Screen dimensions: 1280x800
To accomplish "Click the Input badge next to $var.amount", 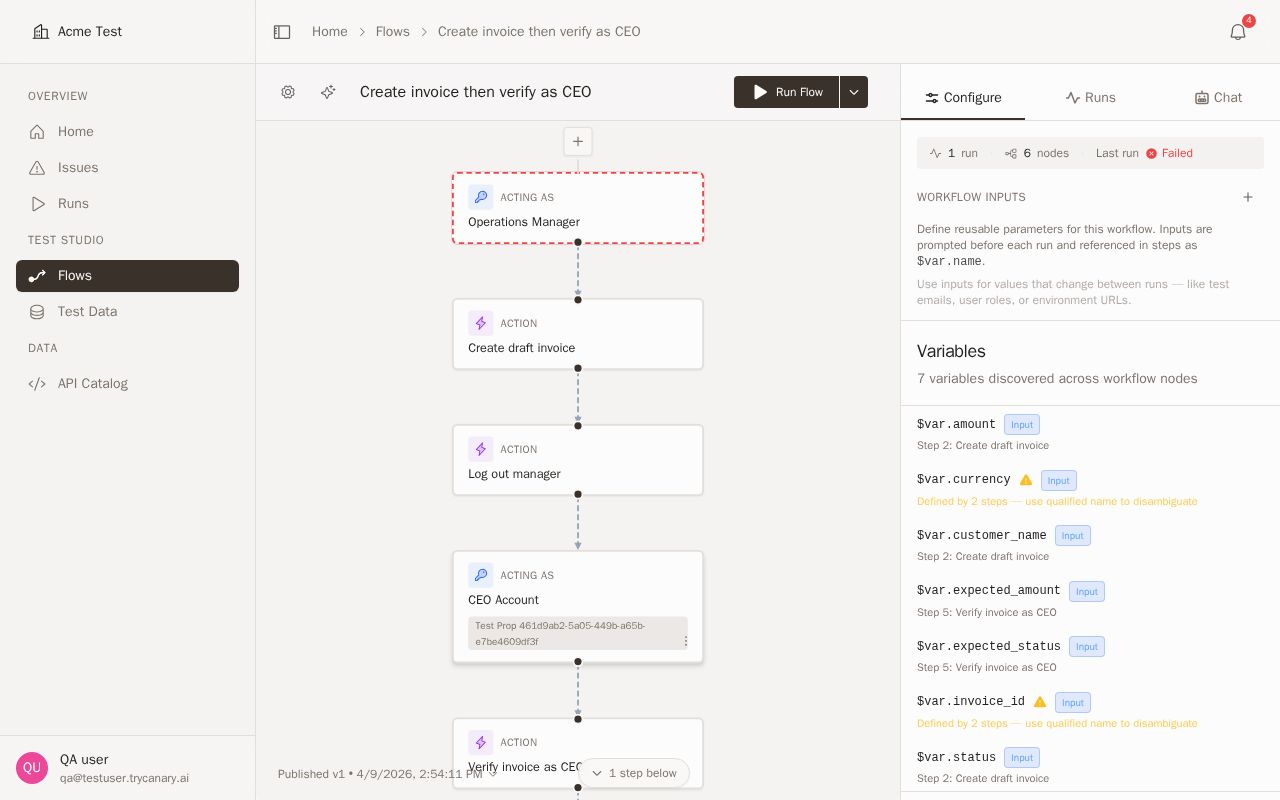I will 1022,425.
